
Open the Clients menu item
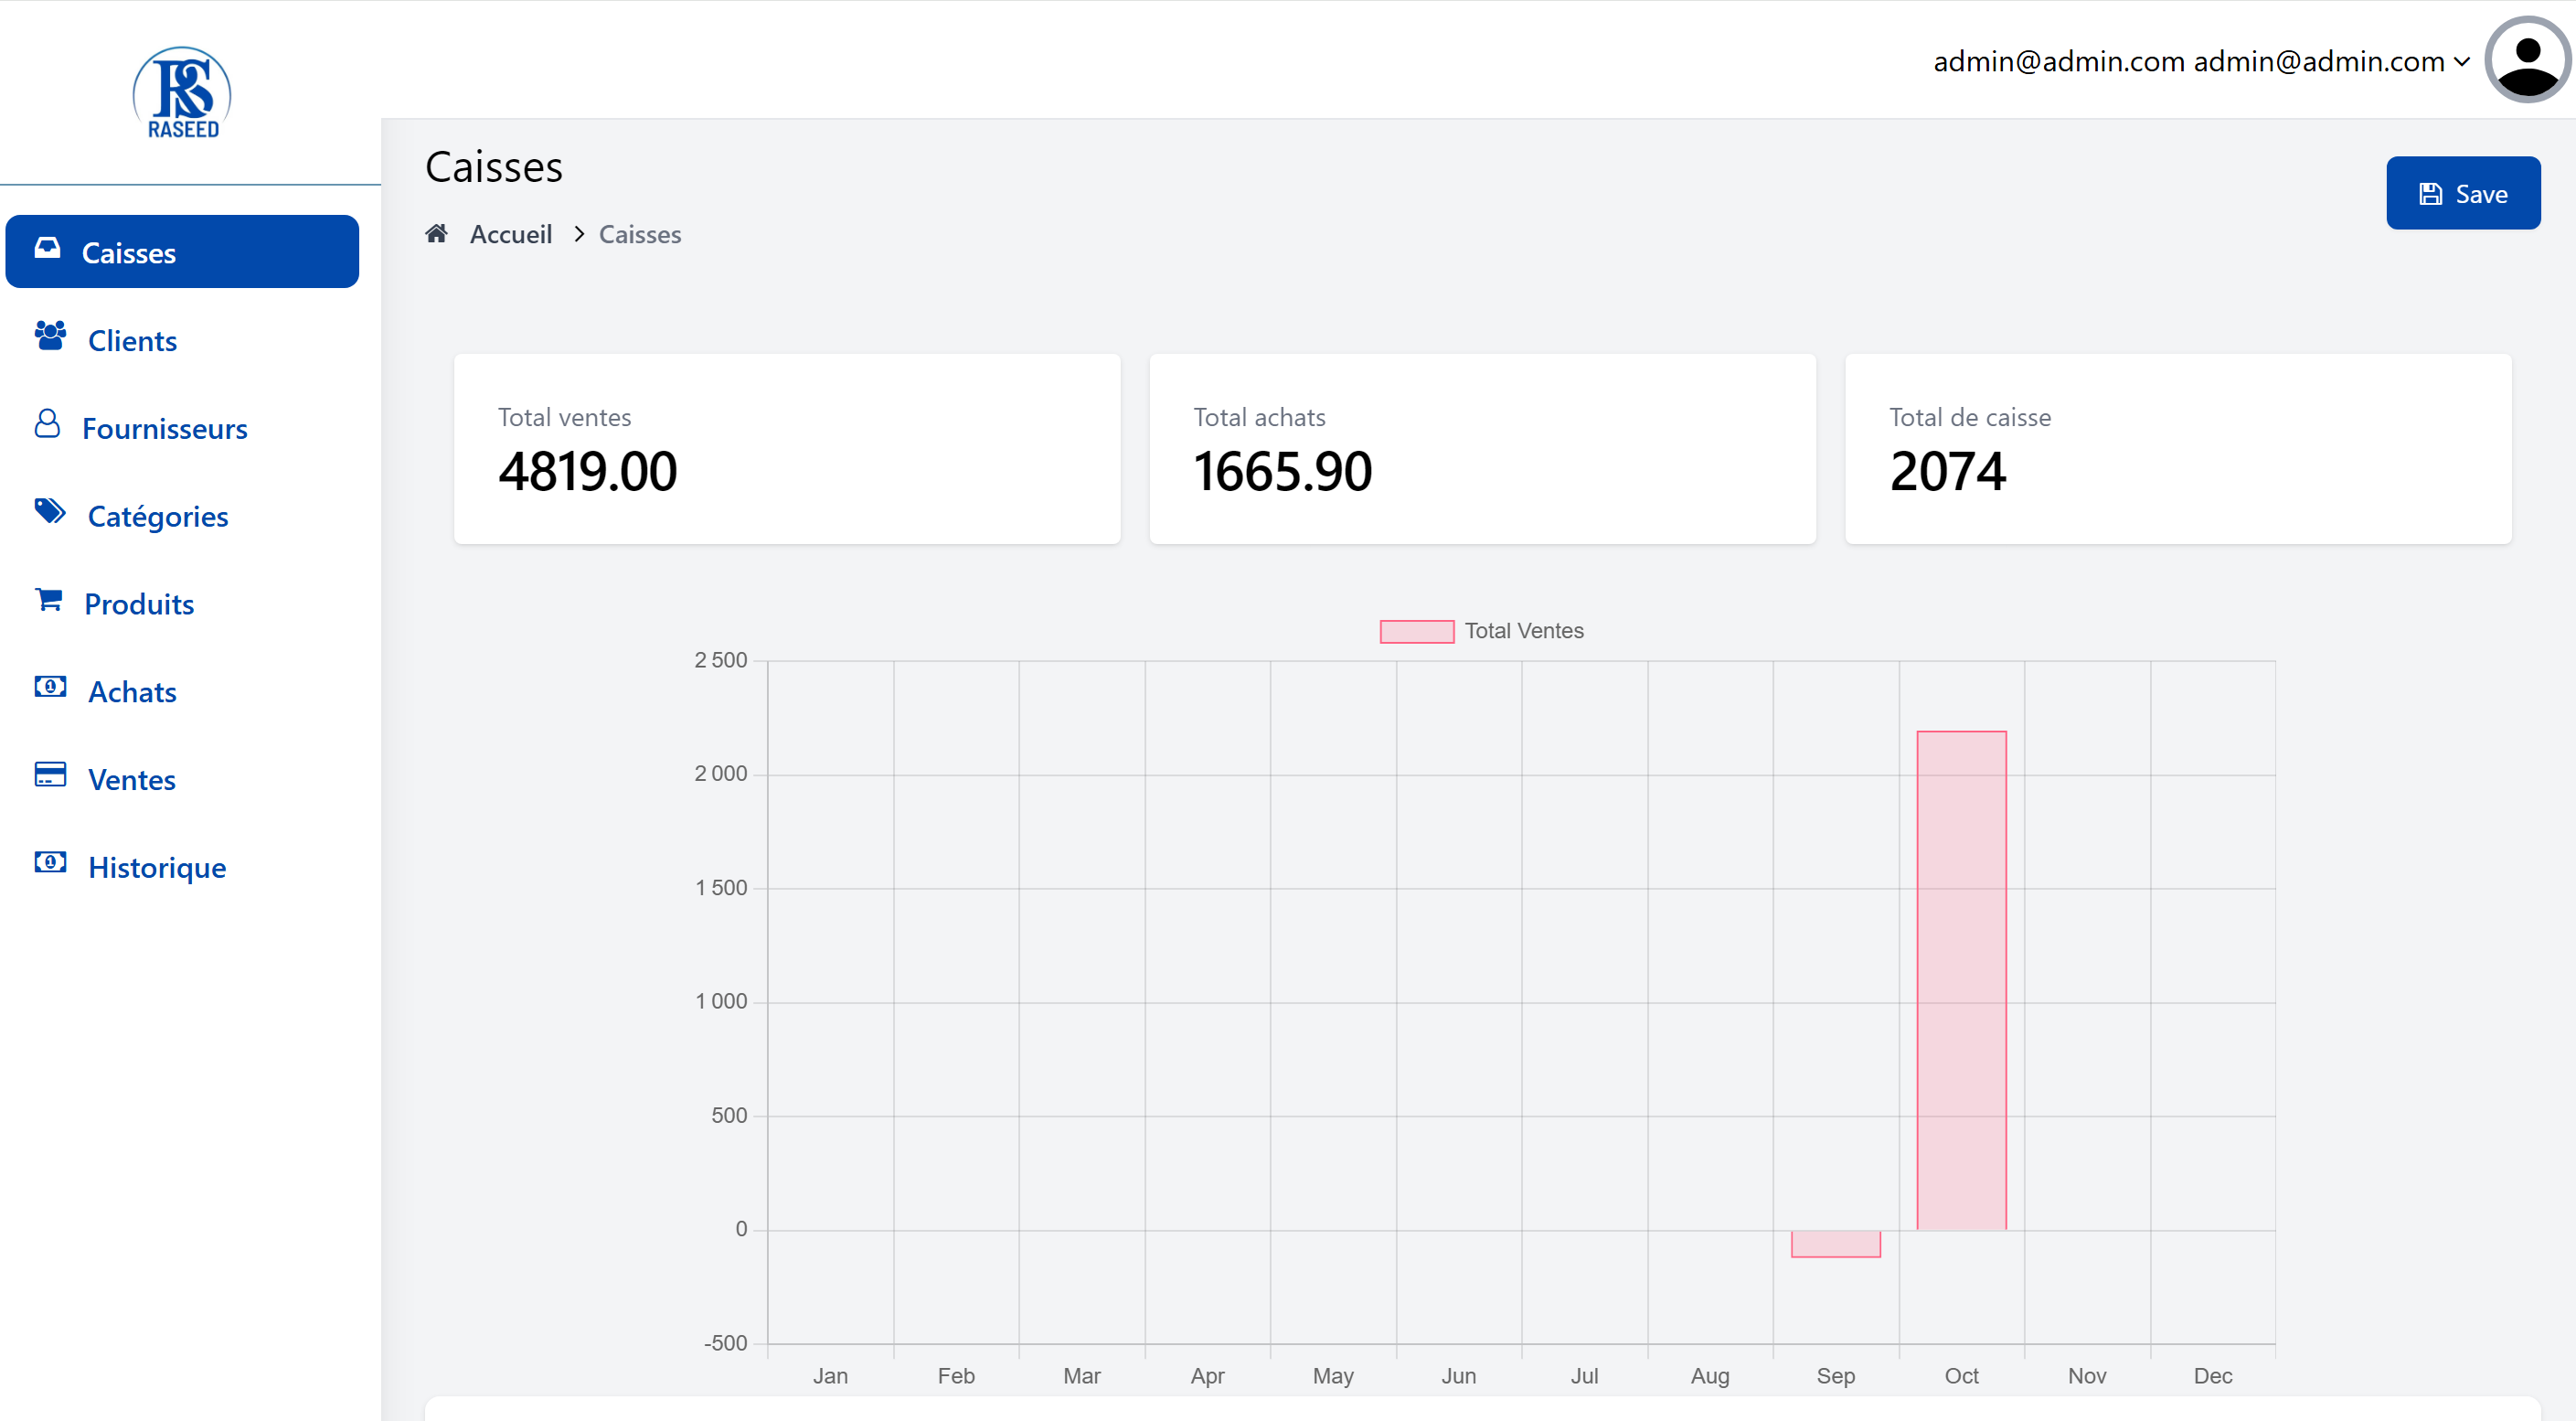click(x=132, y=341)
